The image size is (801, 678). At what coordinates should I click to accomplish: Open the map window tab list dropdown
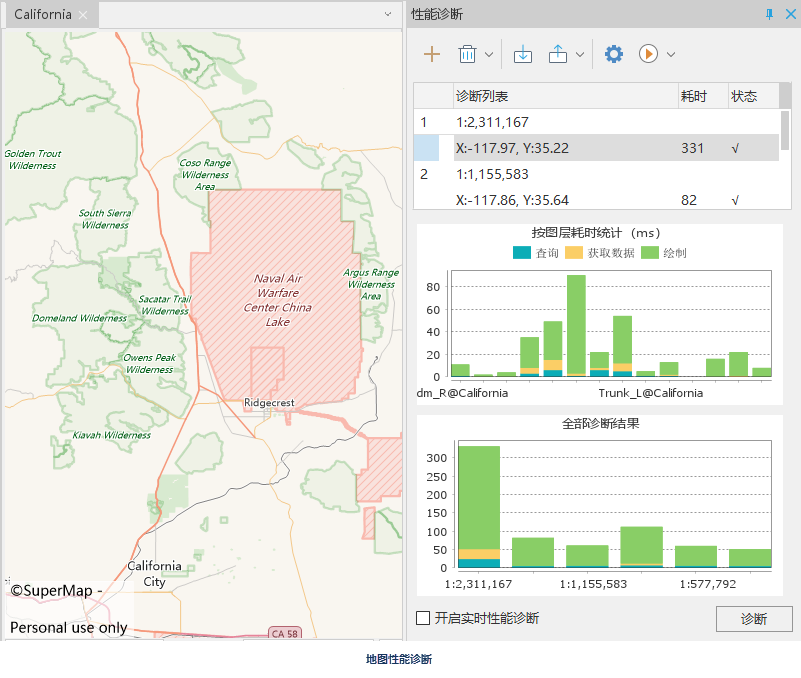pyautogui.click(x=388, y=15)
